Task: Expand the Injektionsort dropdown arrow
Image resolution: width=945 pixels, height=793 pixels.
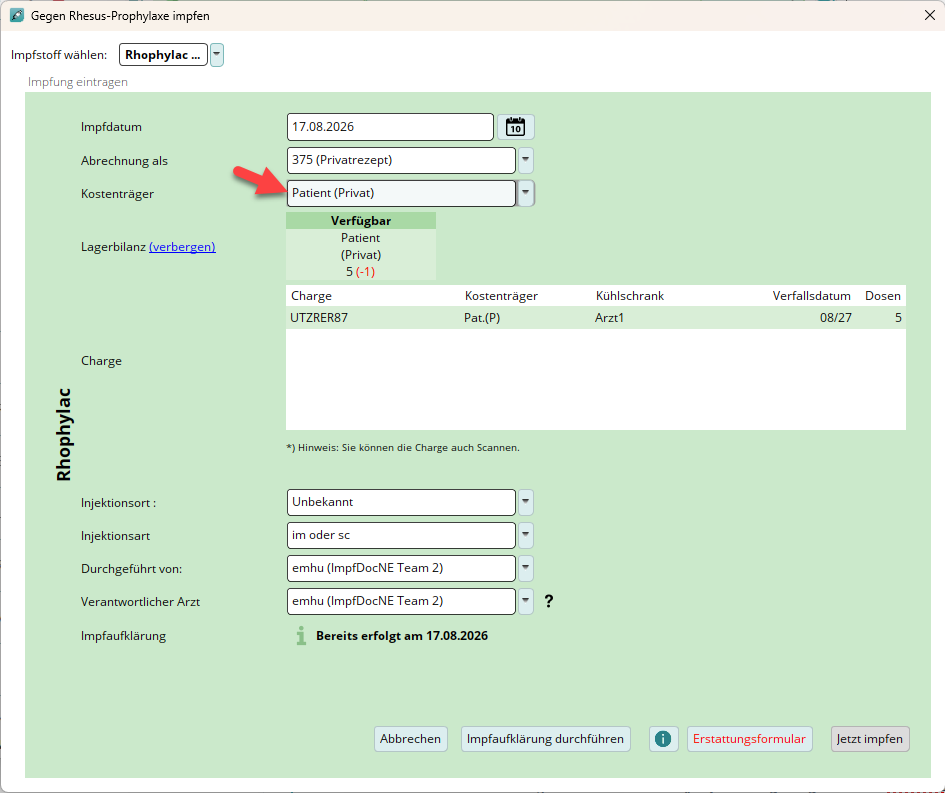Action: pyautogui.click(x=526, y=503)
